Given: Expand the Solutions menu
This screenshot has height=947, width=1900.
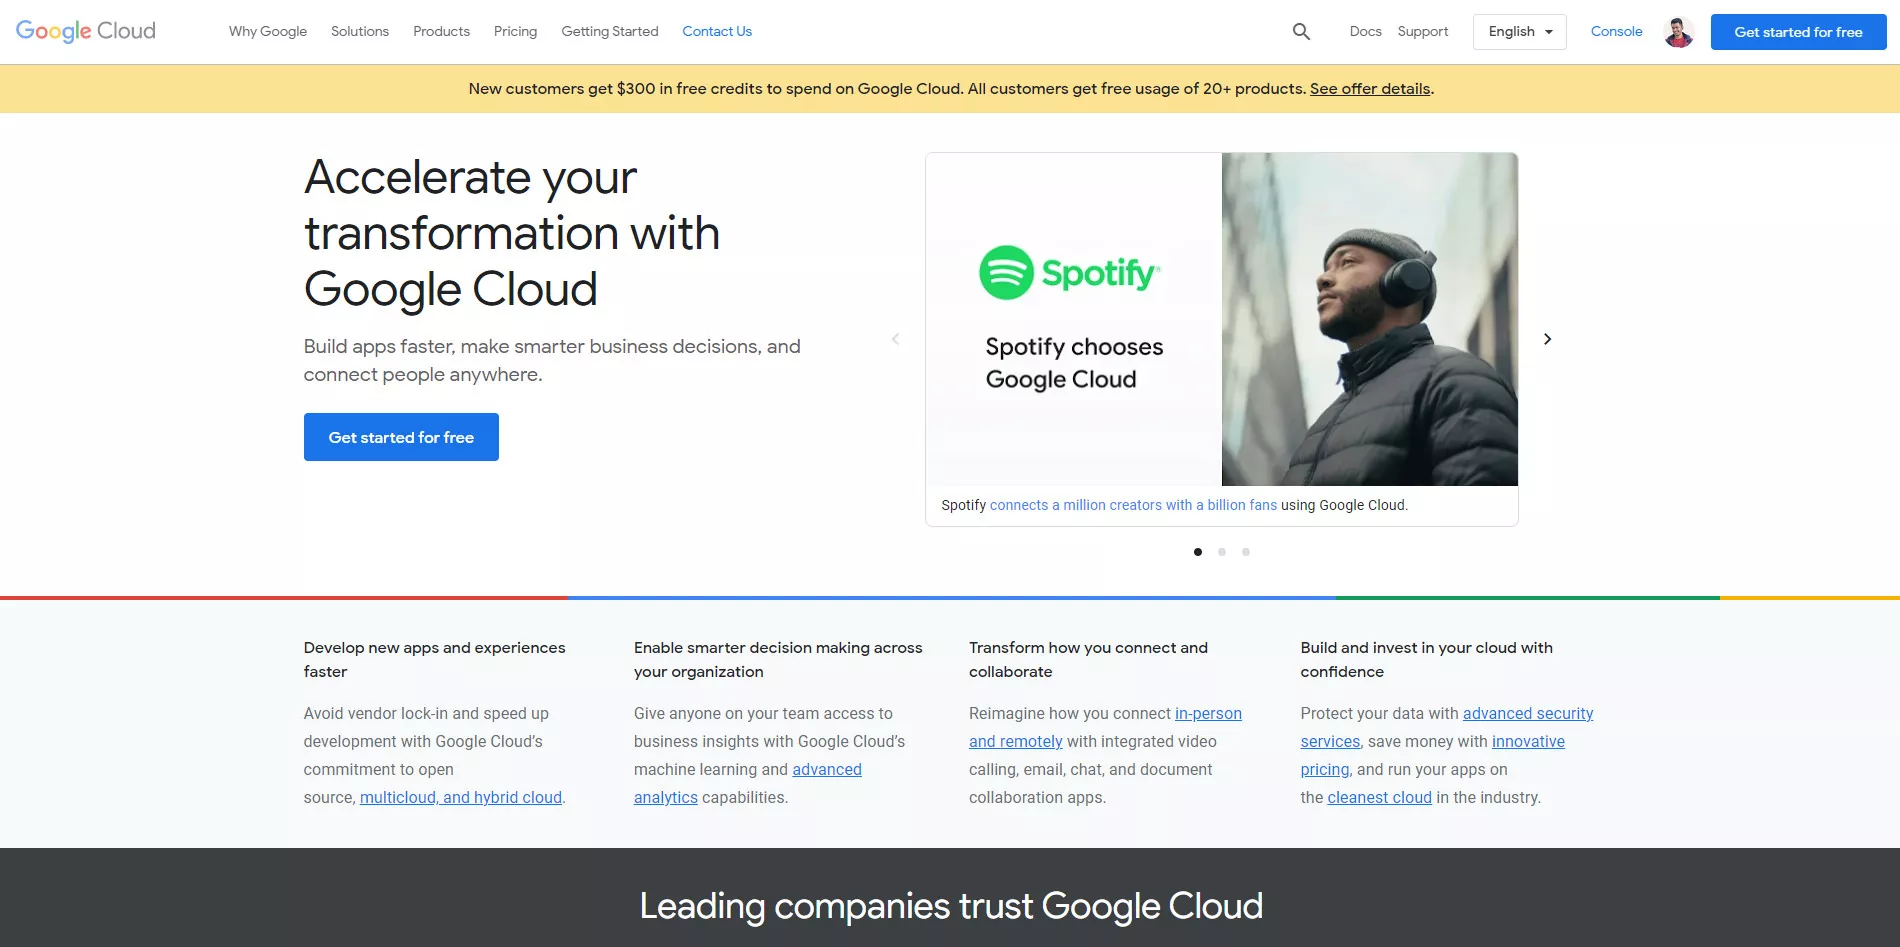Looking at the screenshot, I should point(359,31).
